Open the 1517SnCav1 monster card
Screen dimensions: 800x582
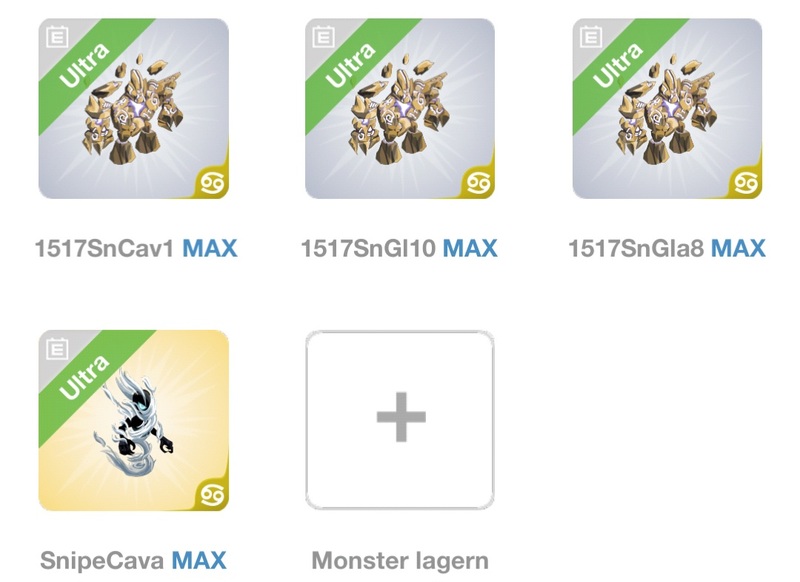(x=134, y=109)
